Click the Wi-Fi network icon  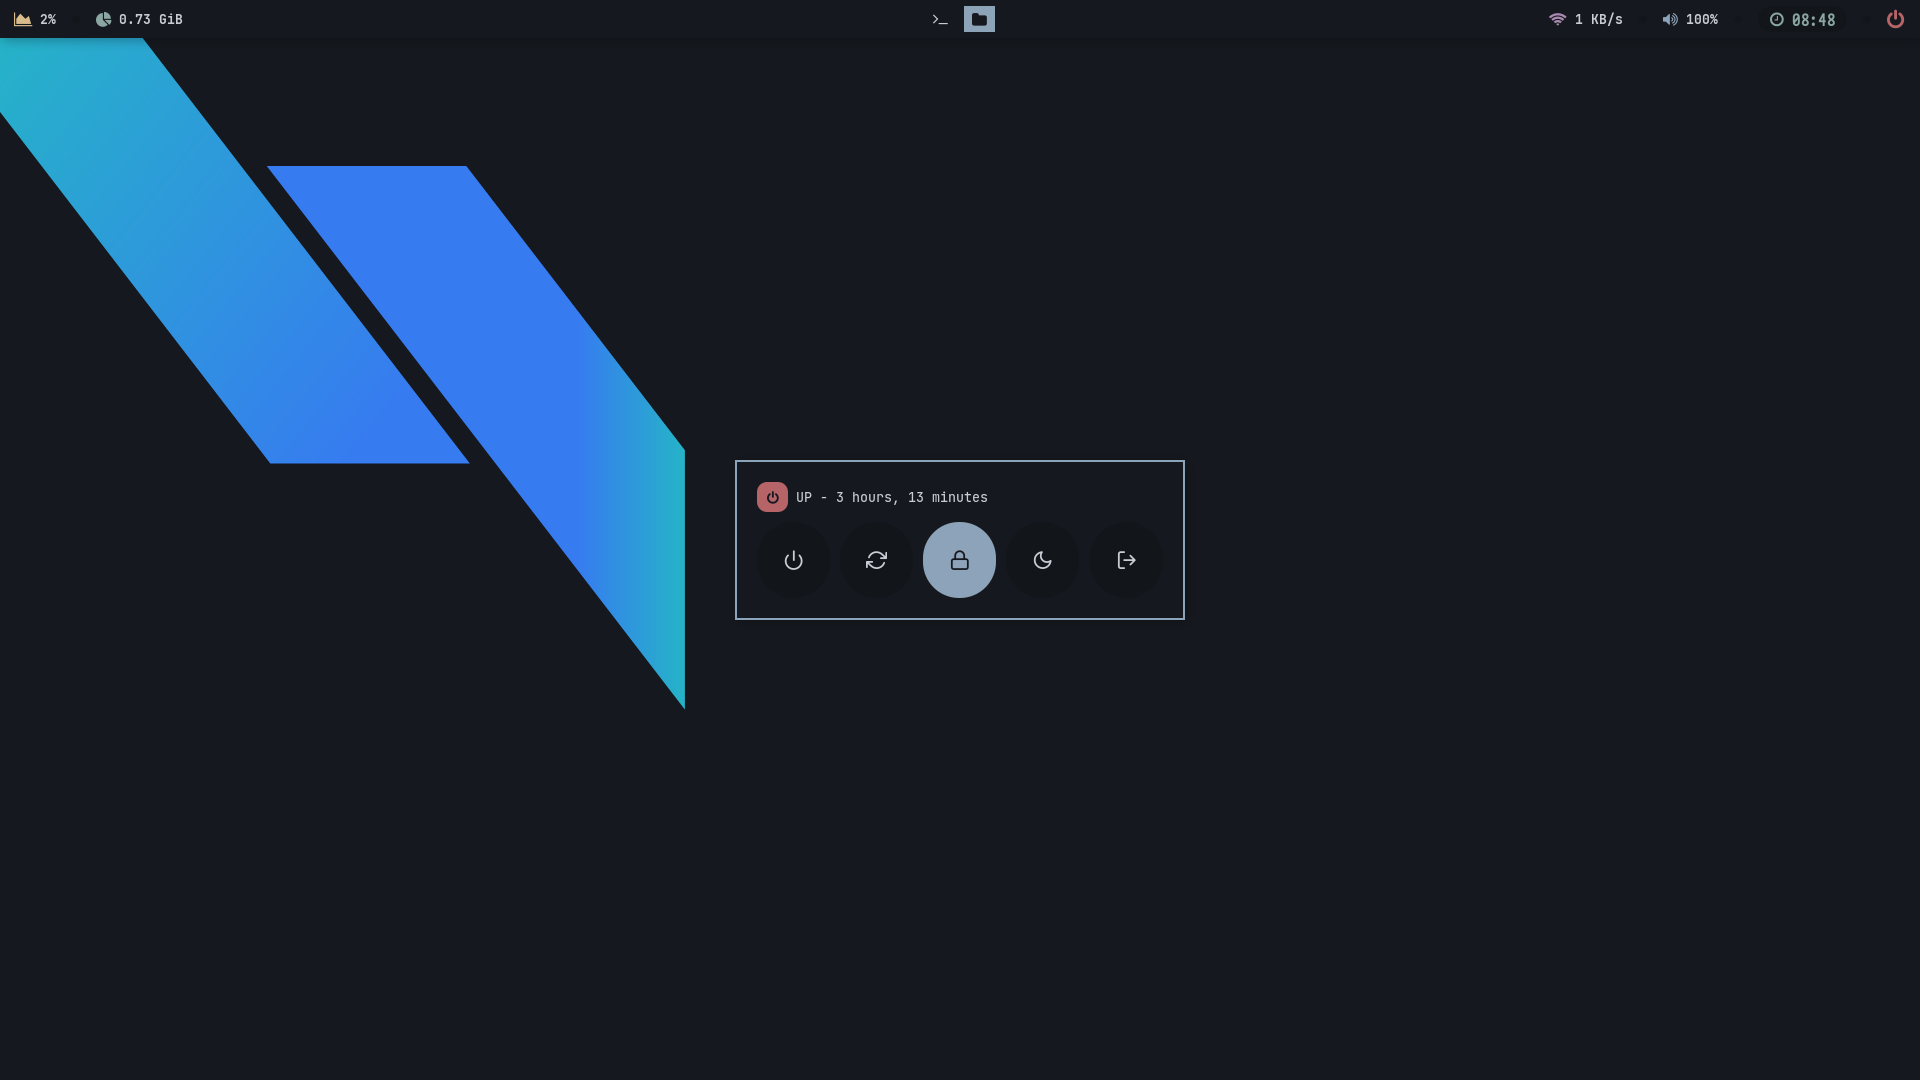click(1557, 19)
